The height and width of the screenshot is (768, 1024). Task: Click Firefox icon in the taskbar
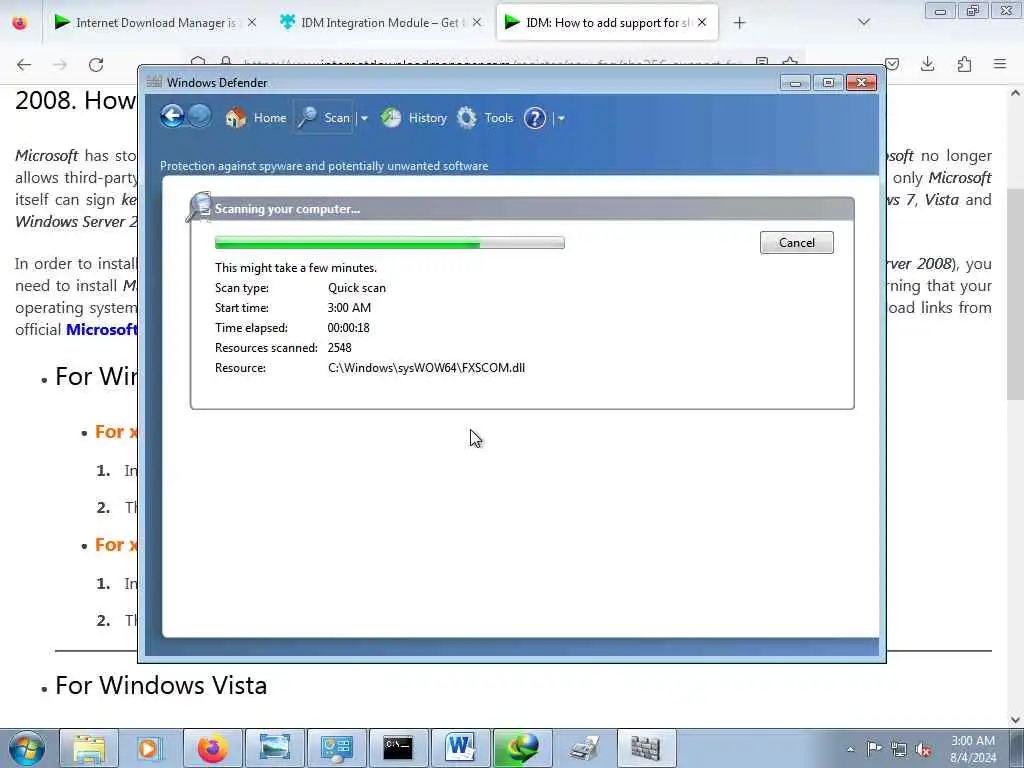point(213,748)
